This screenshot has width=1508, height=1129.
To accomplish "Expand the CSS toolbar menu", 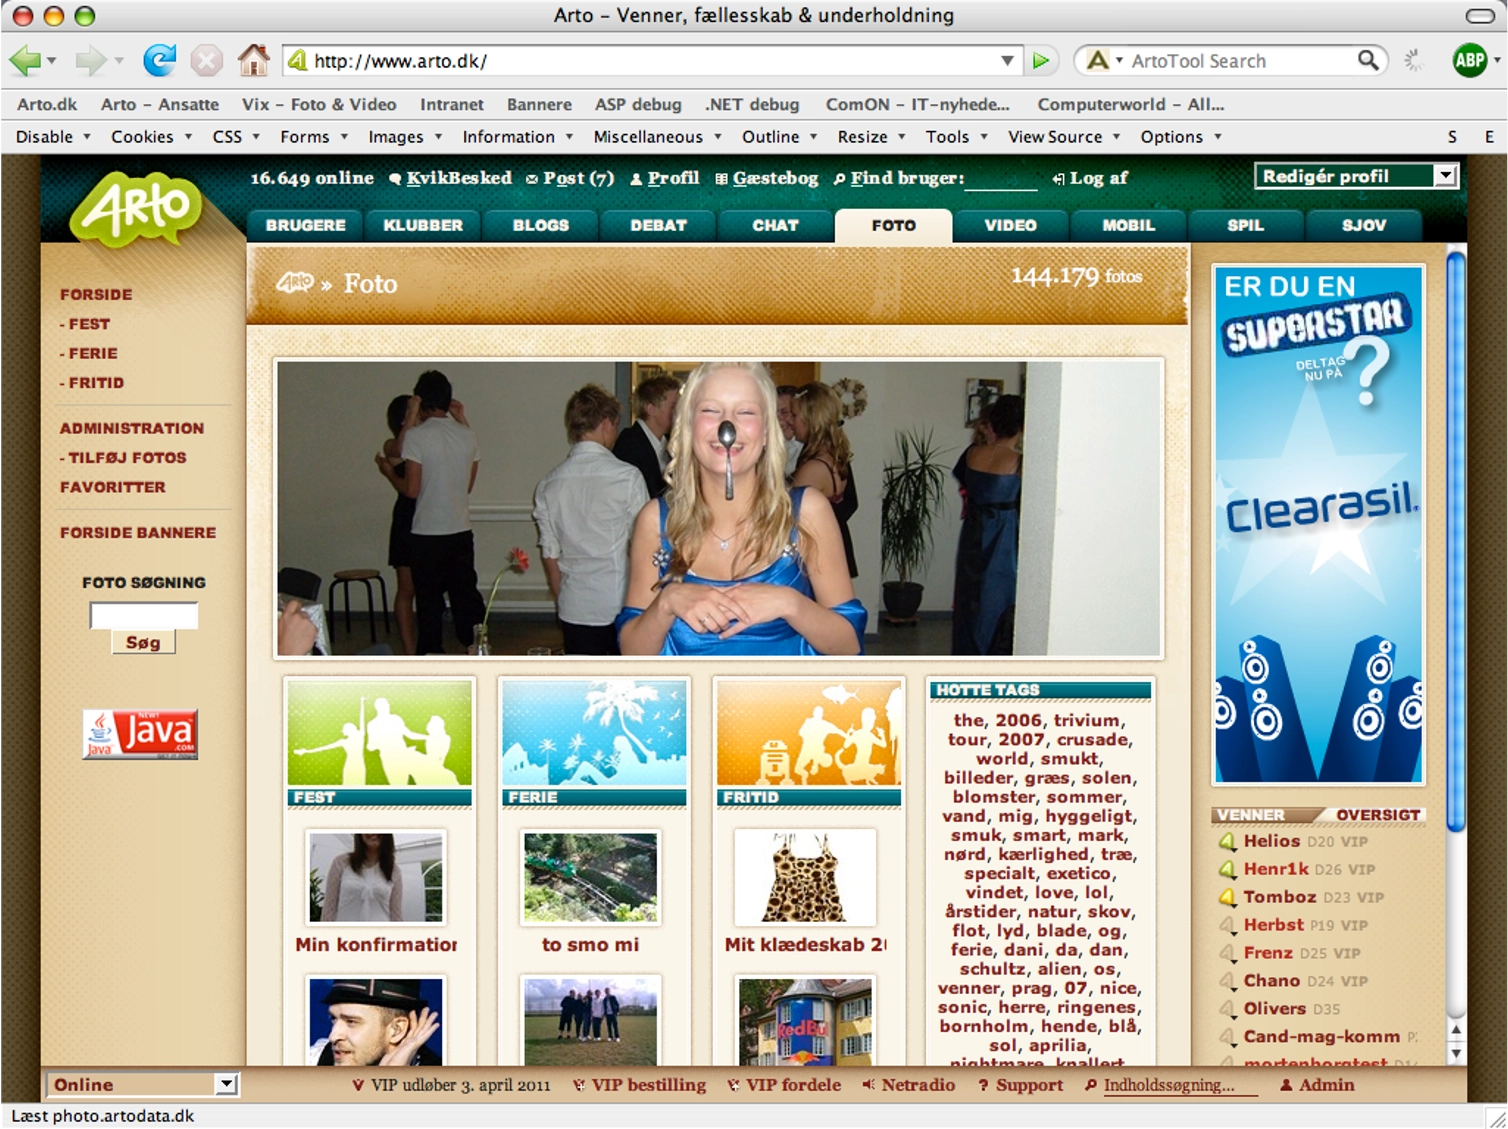I will click(x=236, y=137).
